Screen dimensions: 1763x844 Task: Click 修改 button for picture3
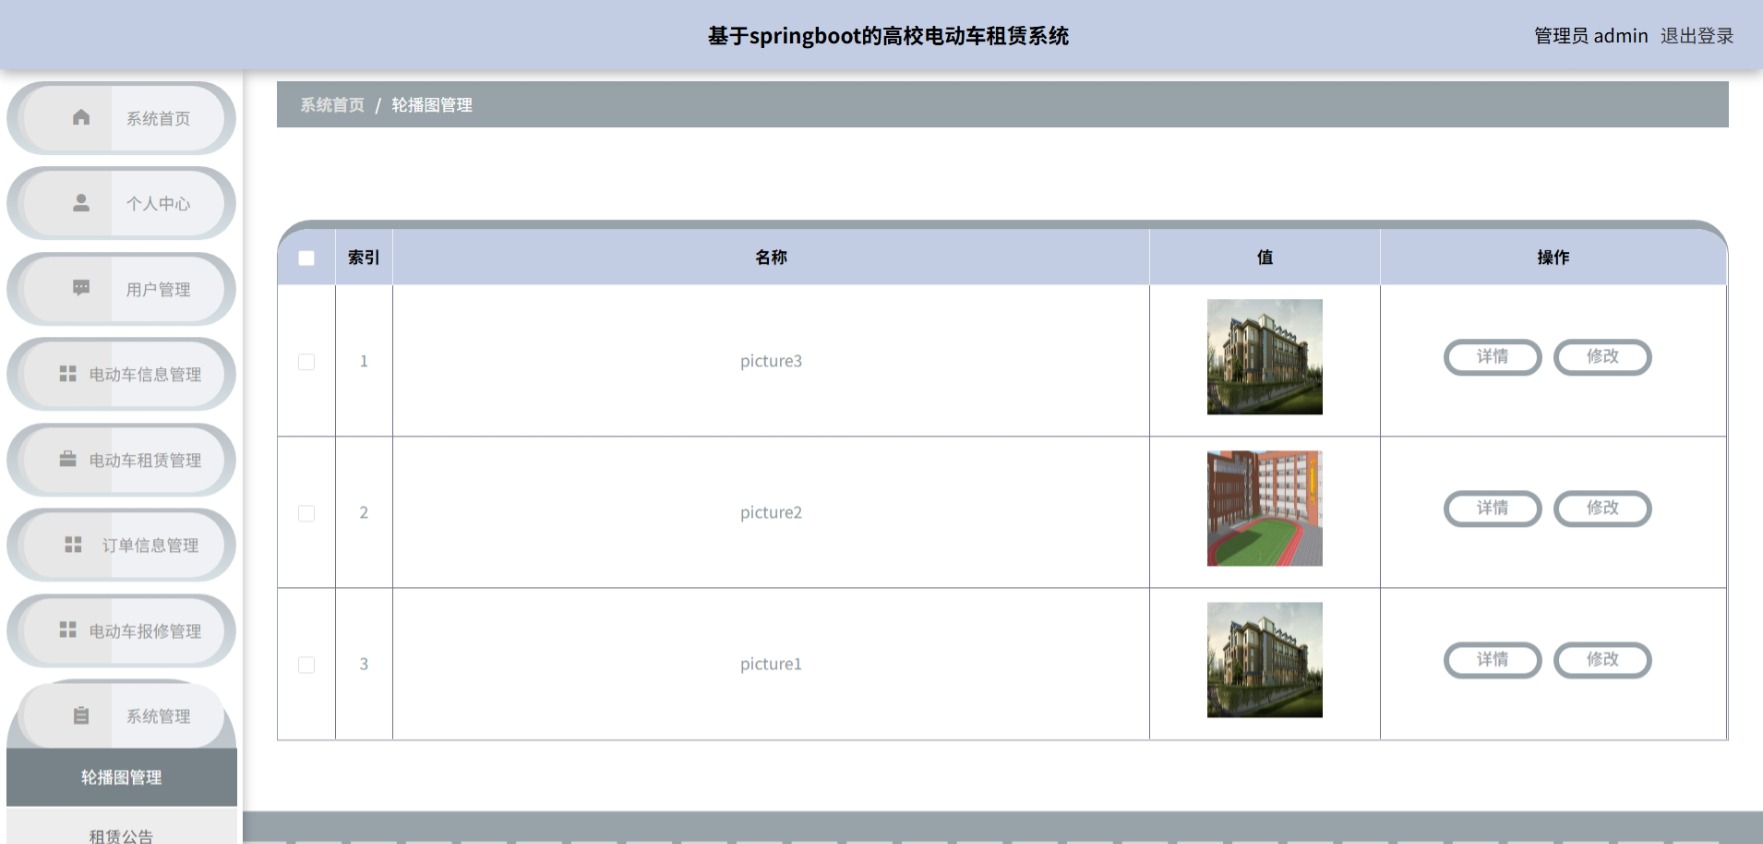tap(1602, 357)
